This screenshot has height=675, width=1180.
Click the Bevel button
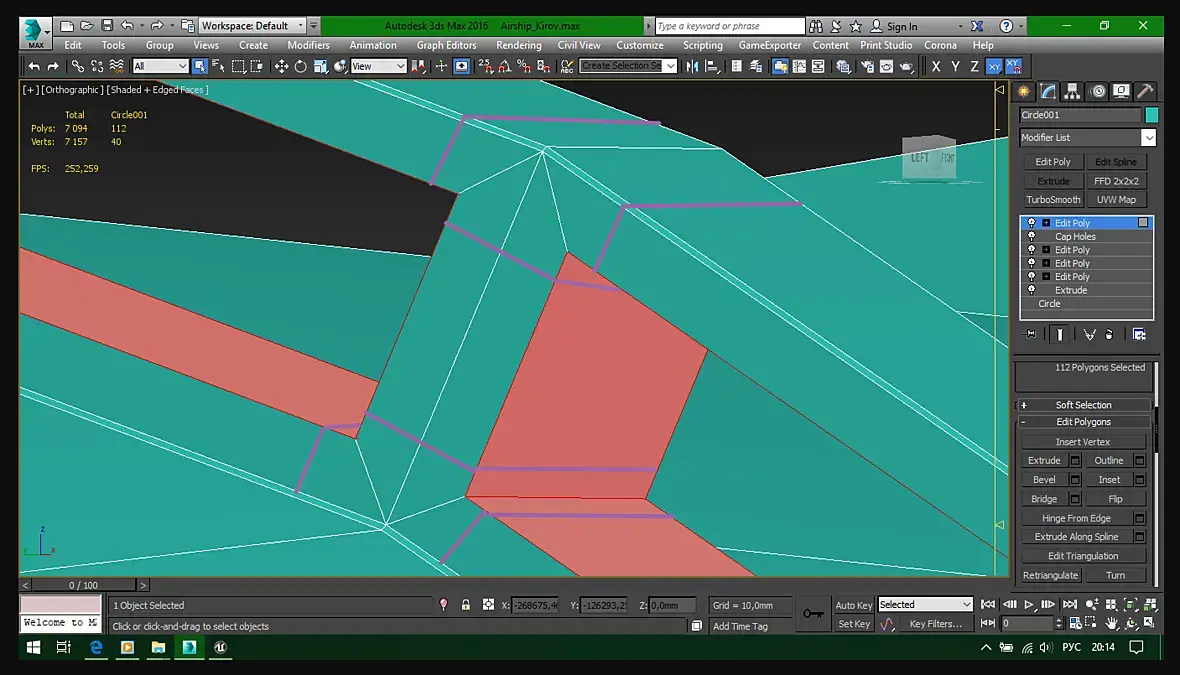1044,480
